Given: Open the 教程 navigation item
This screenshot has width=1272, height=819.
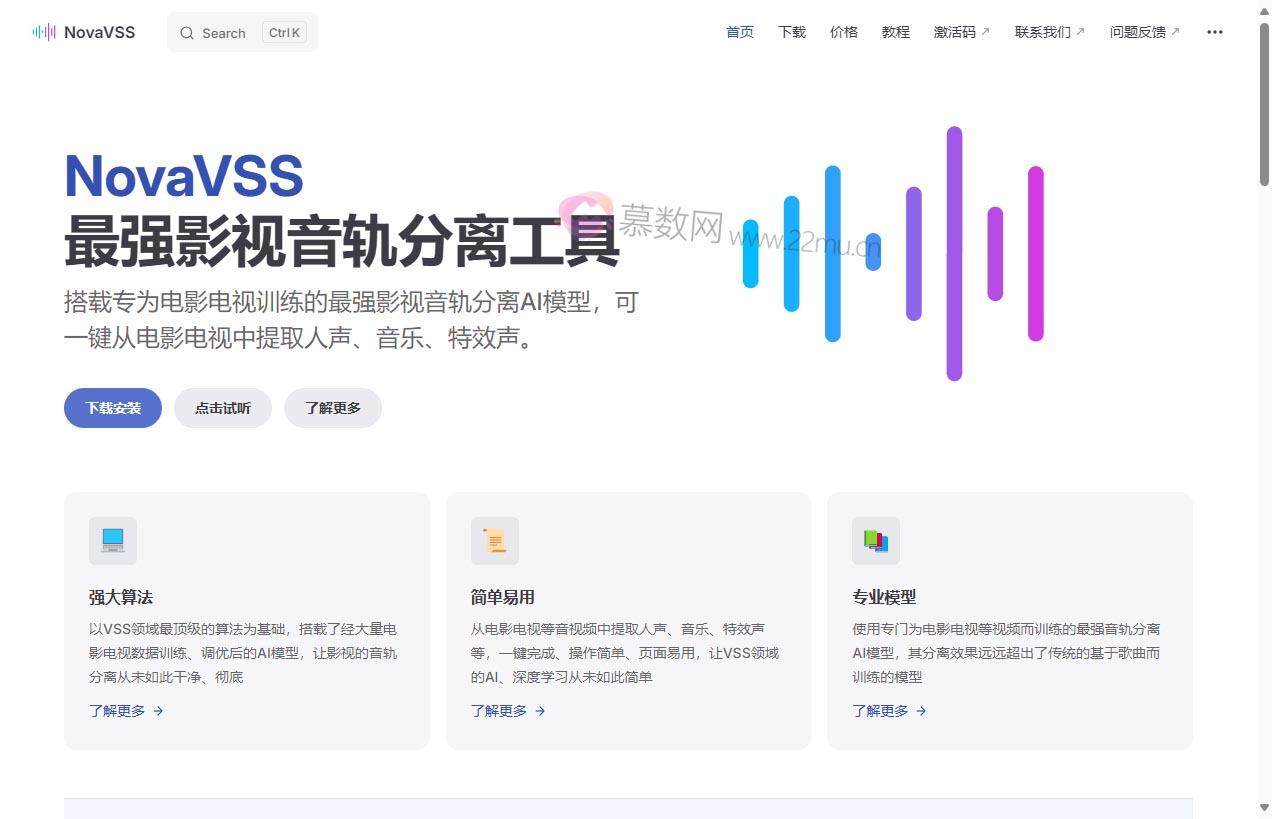Looking at the screenshot, I should pos(896,32).
